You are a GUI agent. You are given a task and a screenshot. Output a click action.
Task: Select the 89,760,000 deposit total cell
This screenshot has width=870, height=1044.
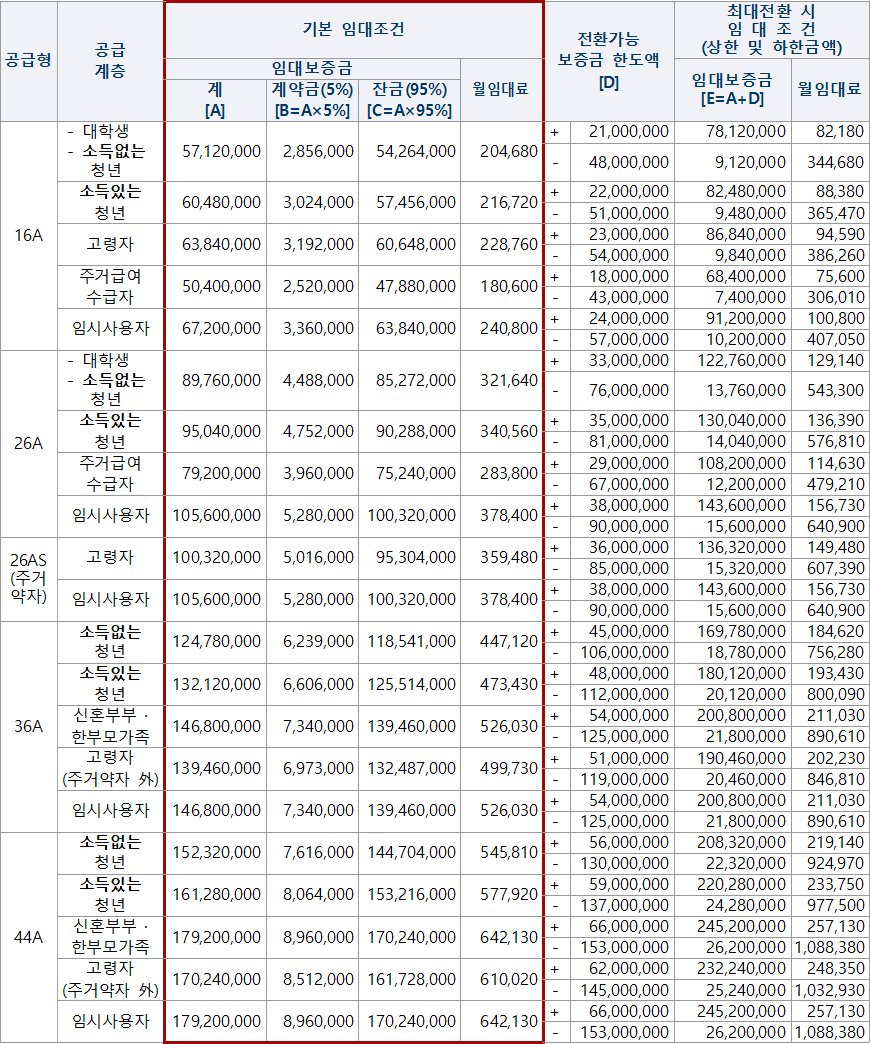222,380
